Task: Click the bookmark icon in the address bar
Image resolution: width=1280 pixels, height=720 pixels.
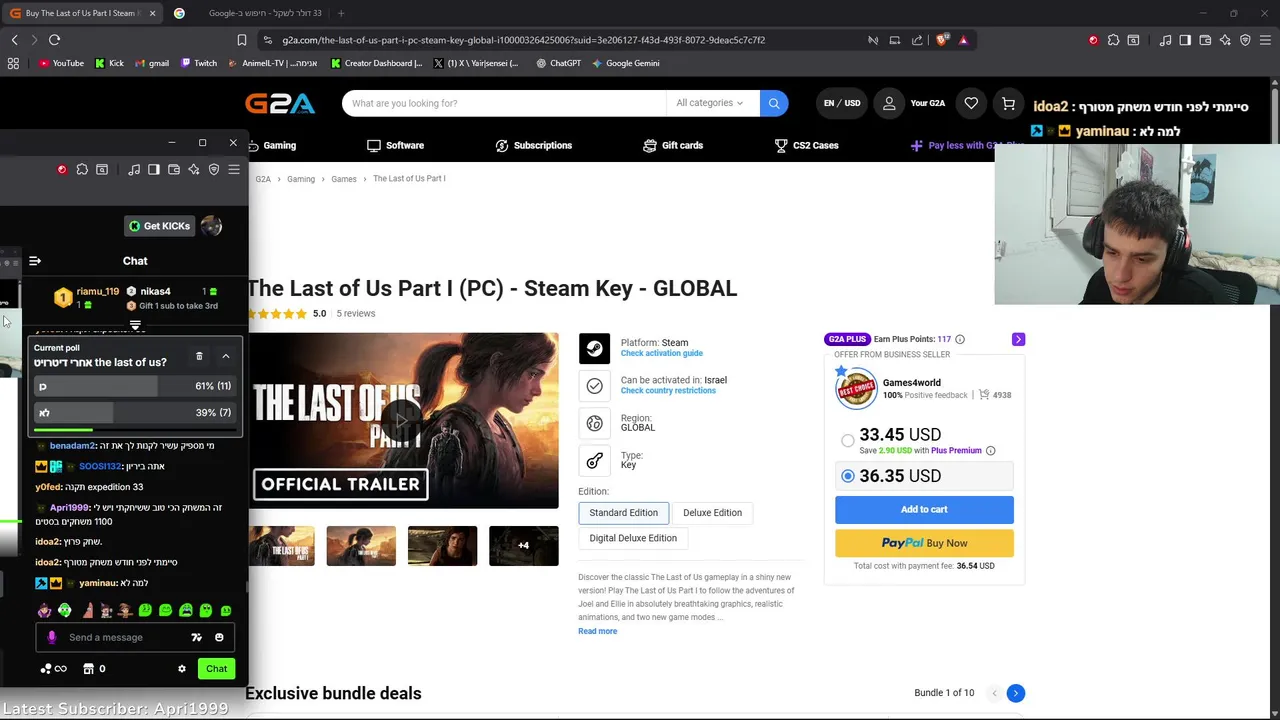Action: click(242, 40)
